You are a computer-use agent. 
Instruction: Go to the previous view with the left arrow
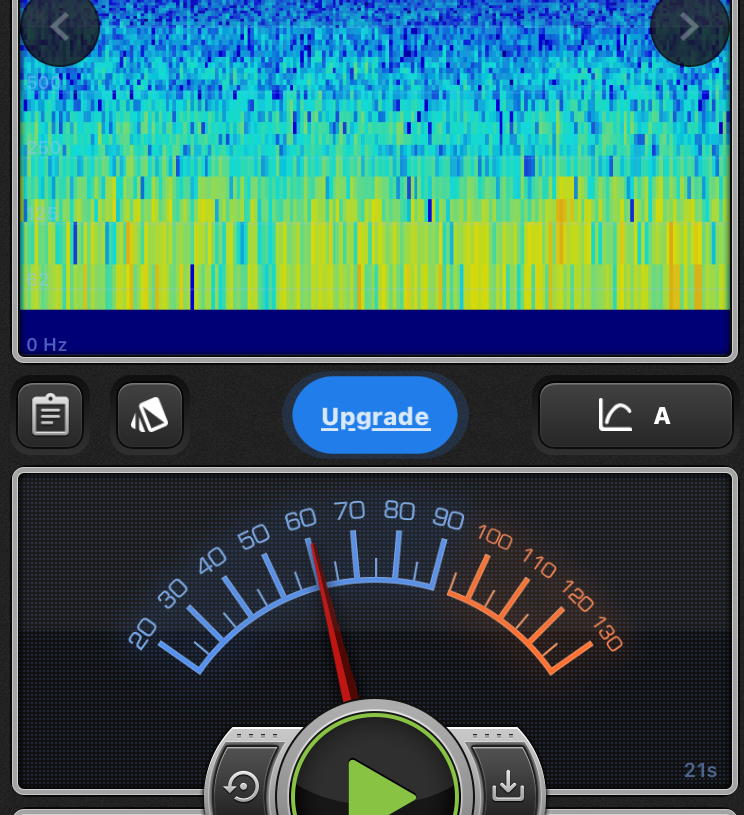click(x=60, y=27)
